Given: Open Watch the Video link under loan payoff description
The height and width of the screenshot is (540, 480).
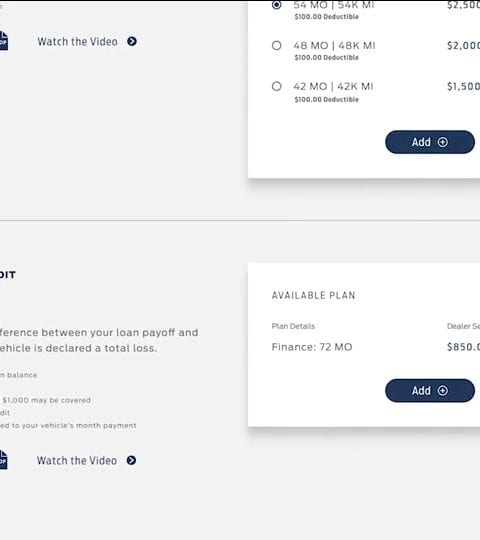Looking at the screenshot, I should (77, 460).
